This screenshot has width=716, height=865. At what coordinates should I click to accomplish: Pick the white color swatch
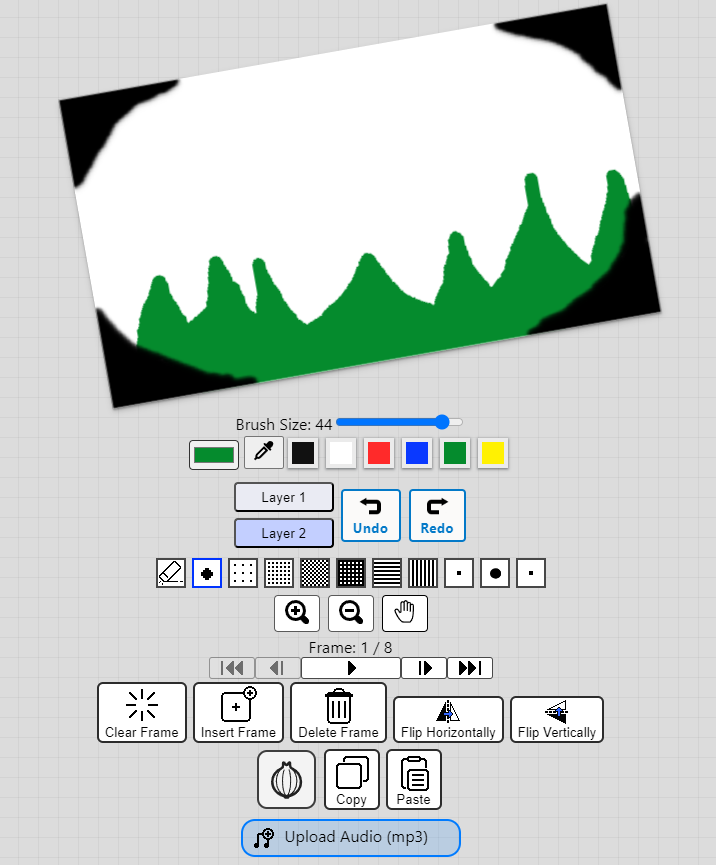click(x=341, y=453)
